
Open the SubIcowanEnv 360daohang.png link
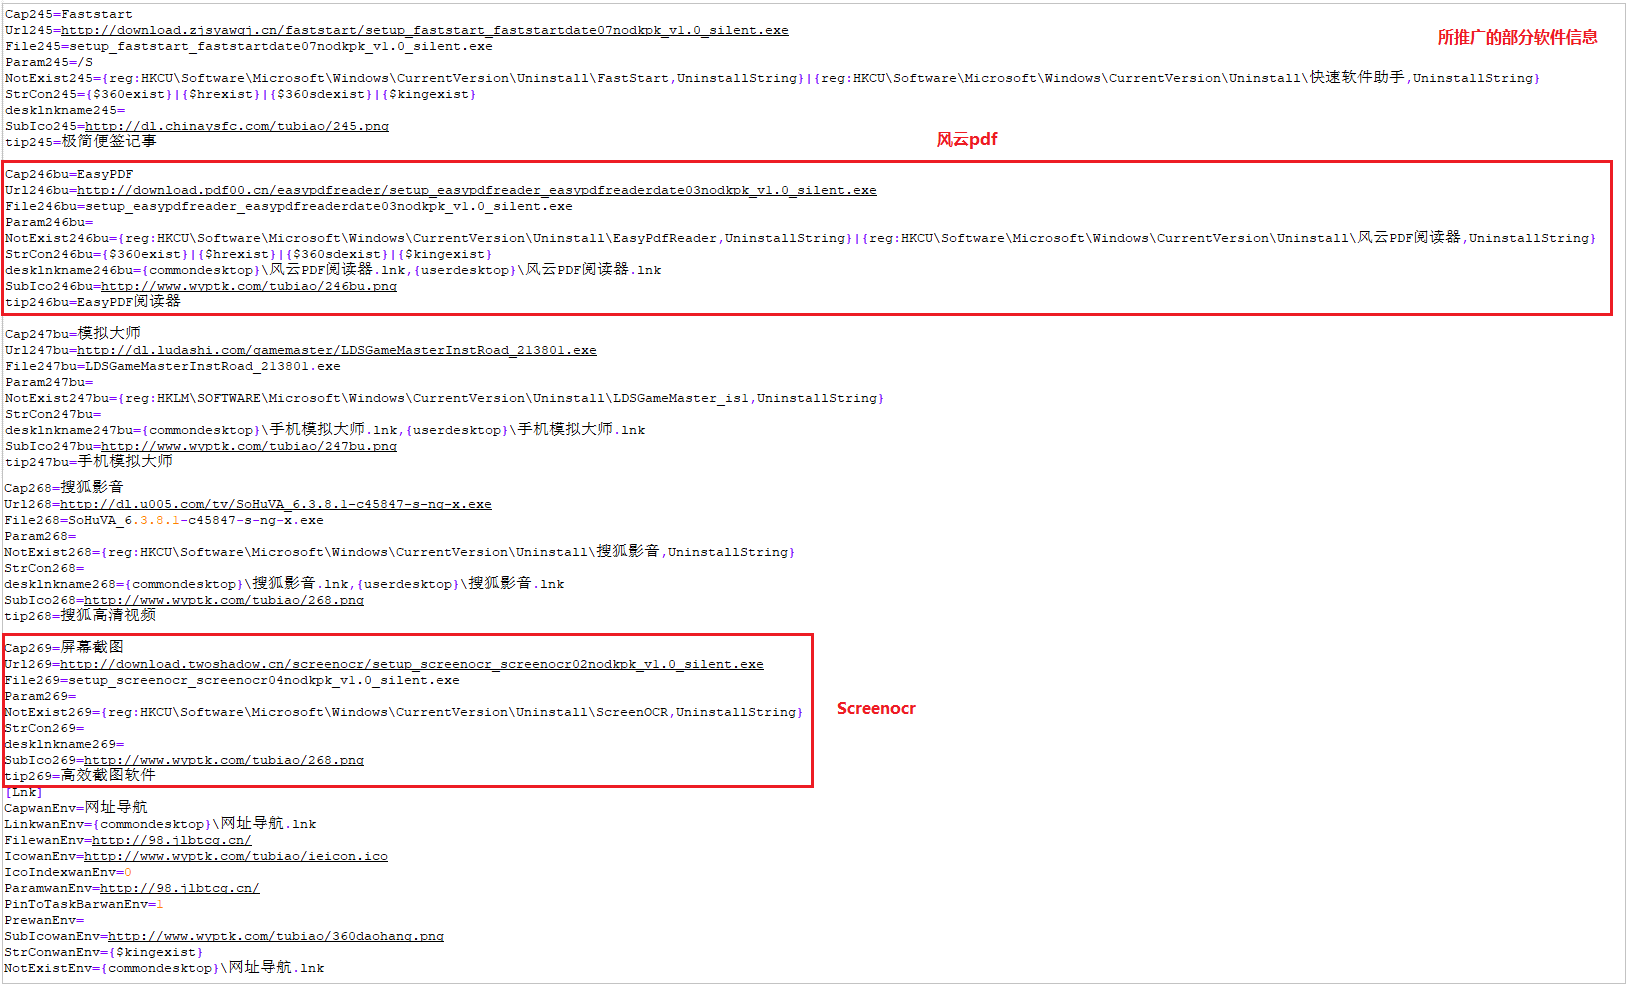click(276, 937)
